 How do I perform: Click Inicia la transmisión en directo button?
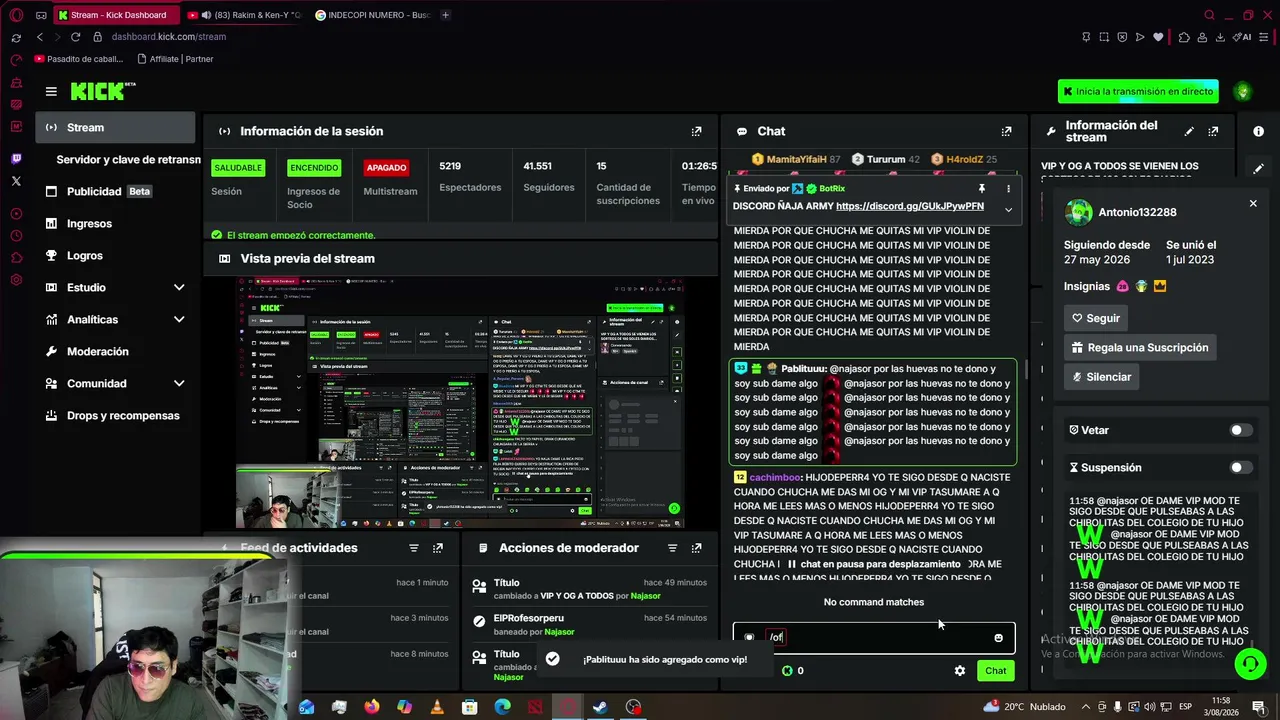click(1138, 91)
